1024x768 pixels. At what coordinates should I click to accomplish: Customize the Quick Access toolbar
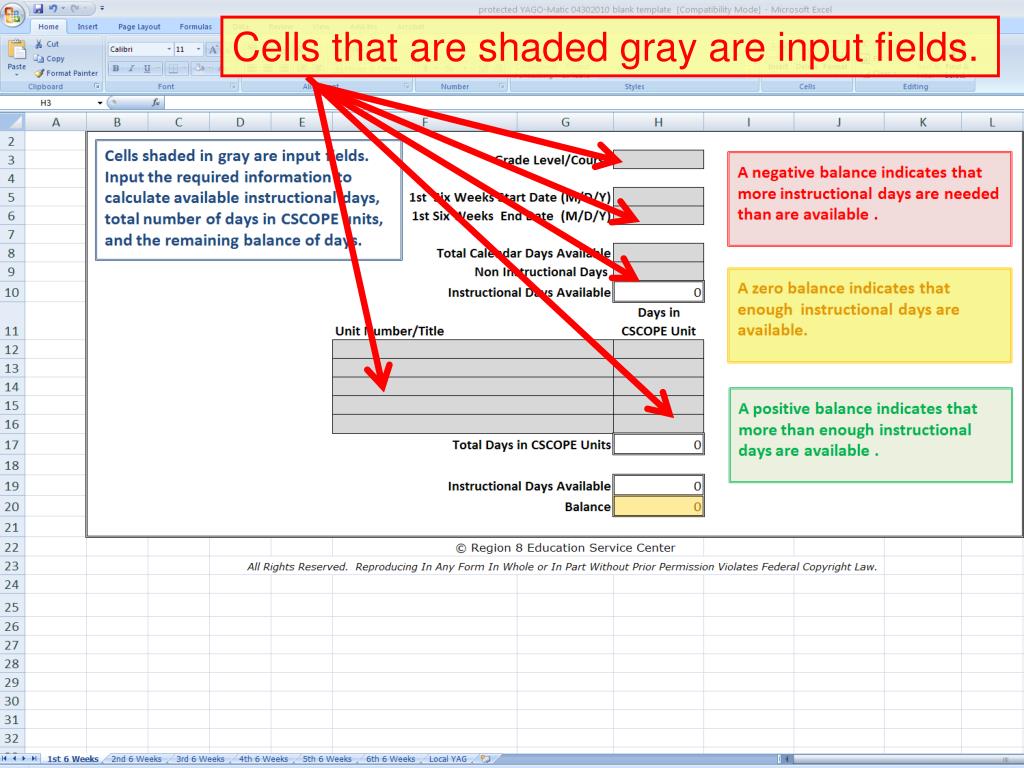[103, 9]
